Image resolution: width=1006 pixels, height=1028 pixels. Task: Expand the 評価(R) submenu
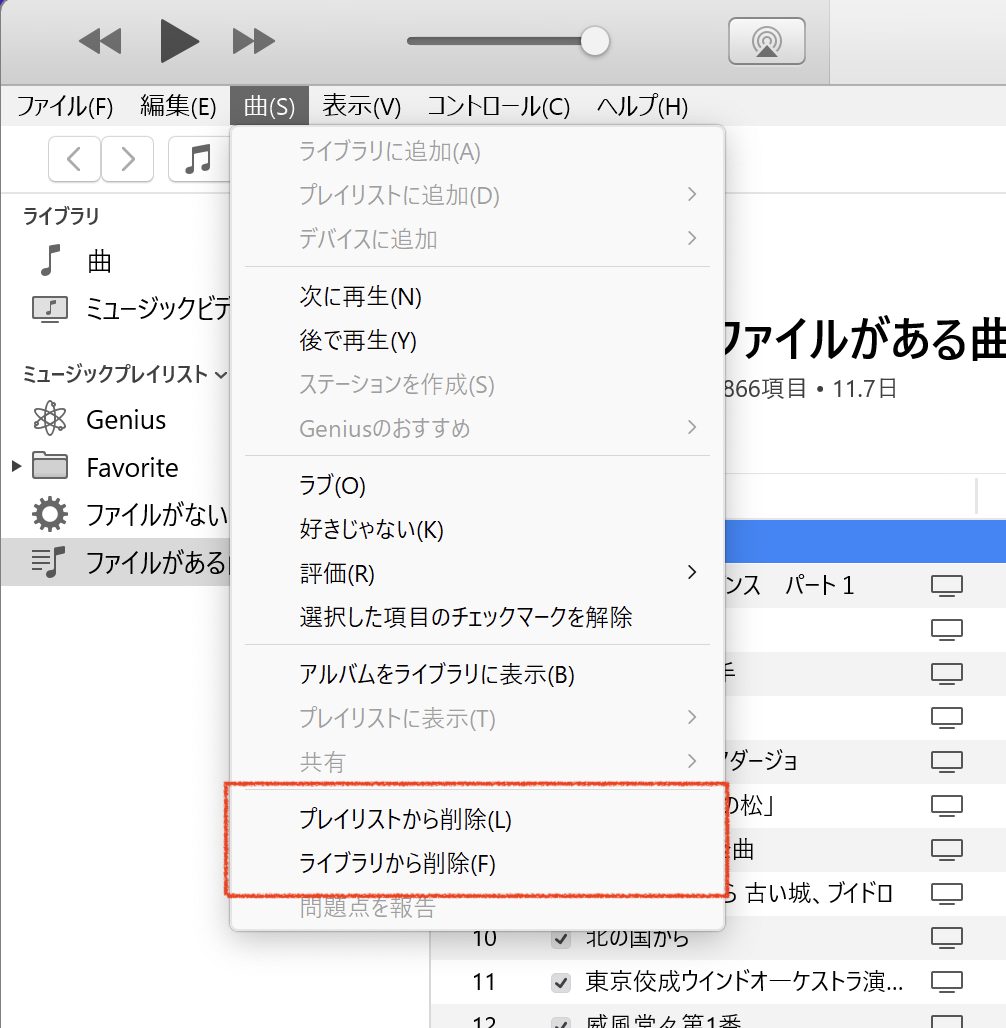[477, 573]
